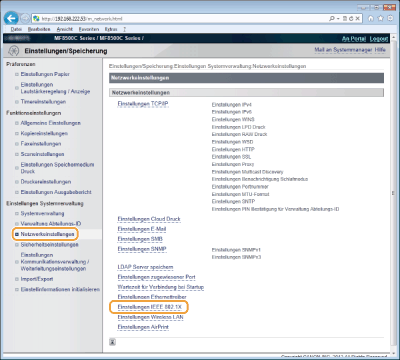Click the Einstellungen/Speicherung gear icon

tap(13, 51)
